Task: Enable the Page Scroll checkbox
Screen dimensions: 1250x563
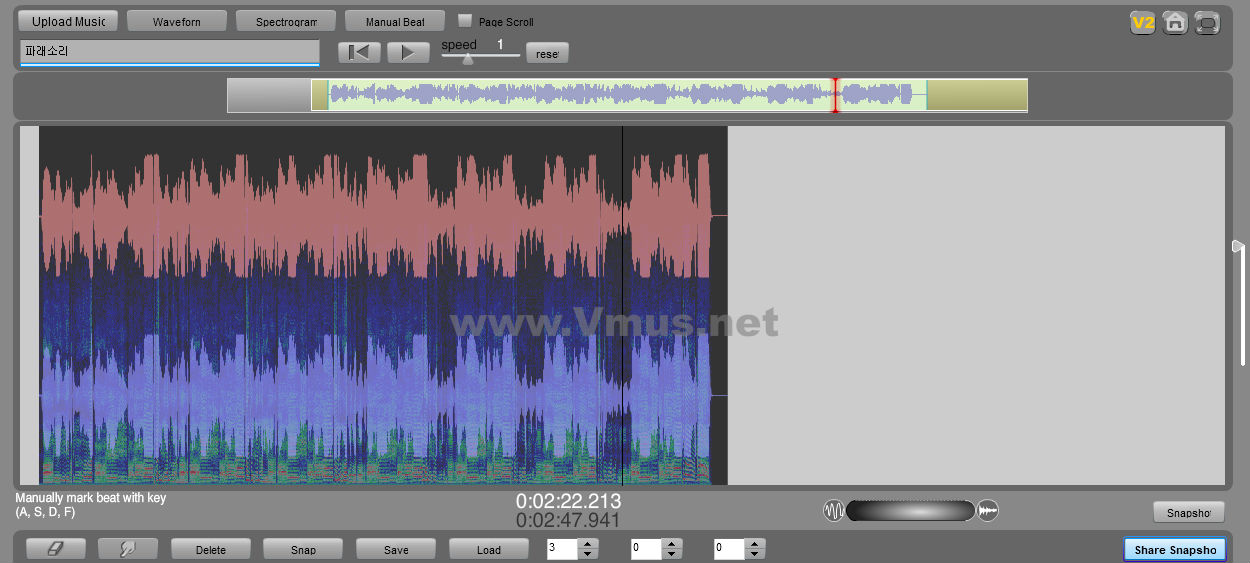Action: click(x=465, y=21)
